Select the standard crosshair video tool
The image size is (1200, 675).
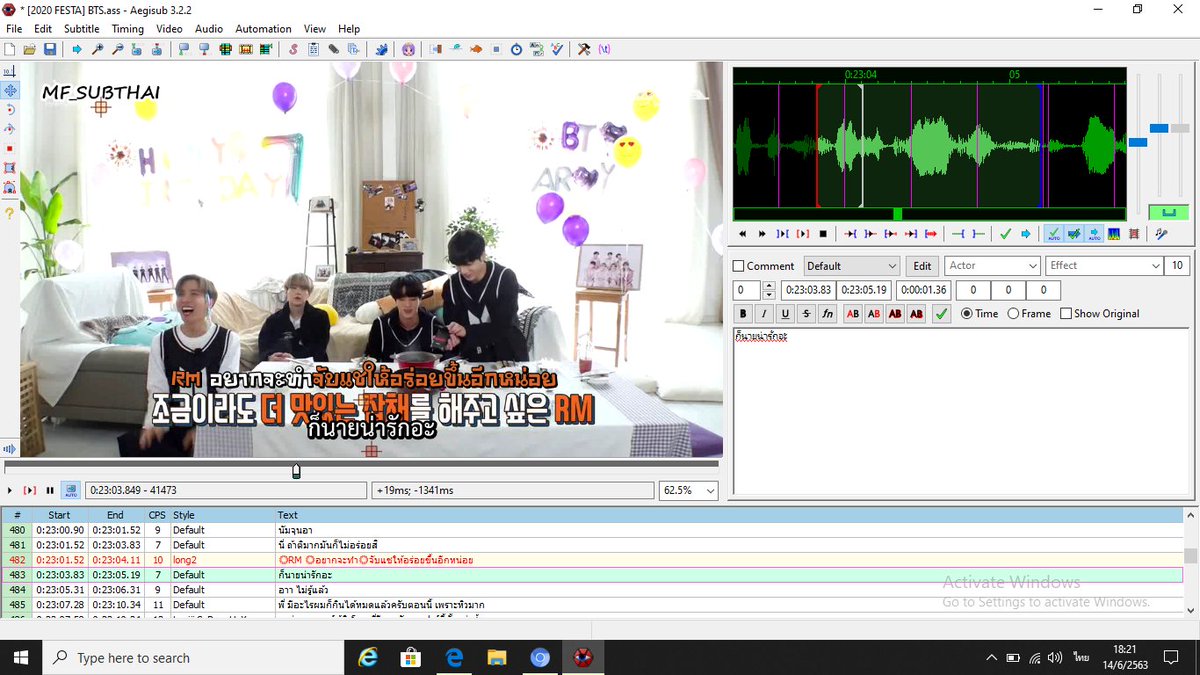9,71
